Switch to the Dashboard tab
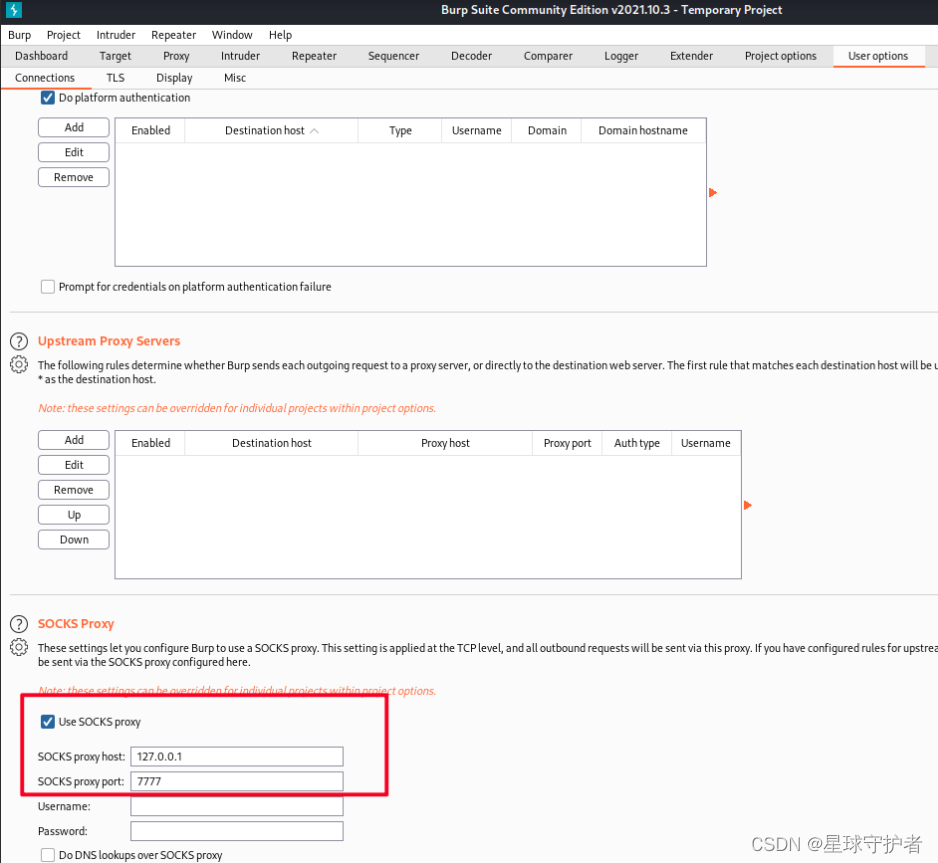This screenshot has height=863, width=938. point(41,56)
